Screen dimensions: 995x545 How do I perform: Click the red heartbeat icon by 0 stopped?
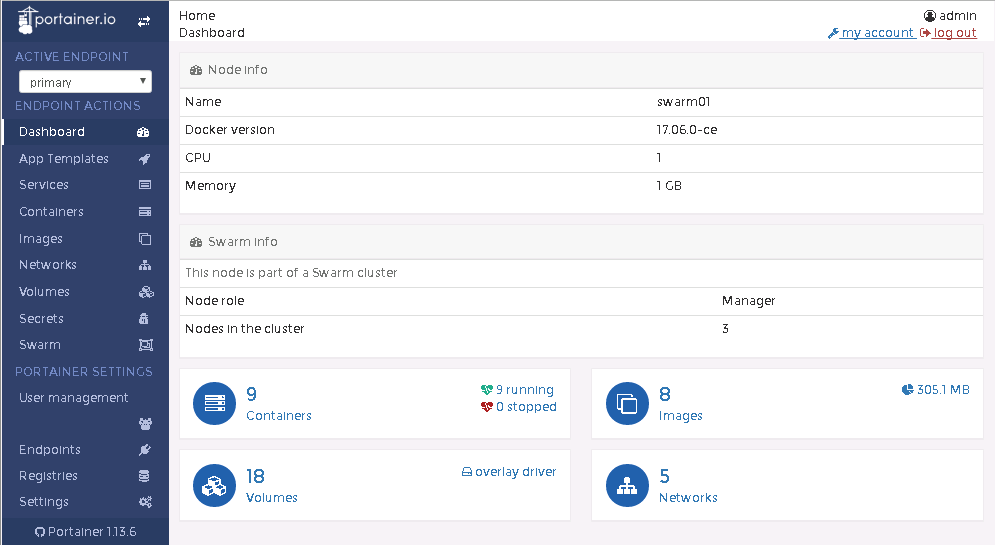[x=487, y=407]
